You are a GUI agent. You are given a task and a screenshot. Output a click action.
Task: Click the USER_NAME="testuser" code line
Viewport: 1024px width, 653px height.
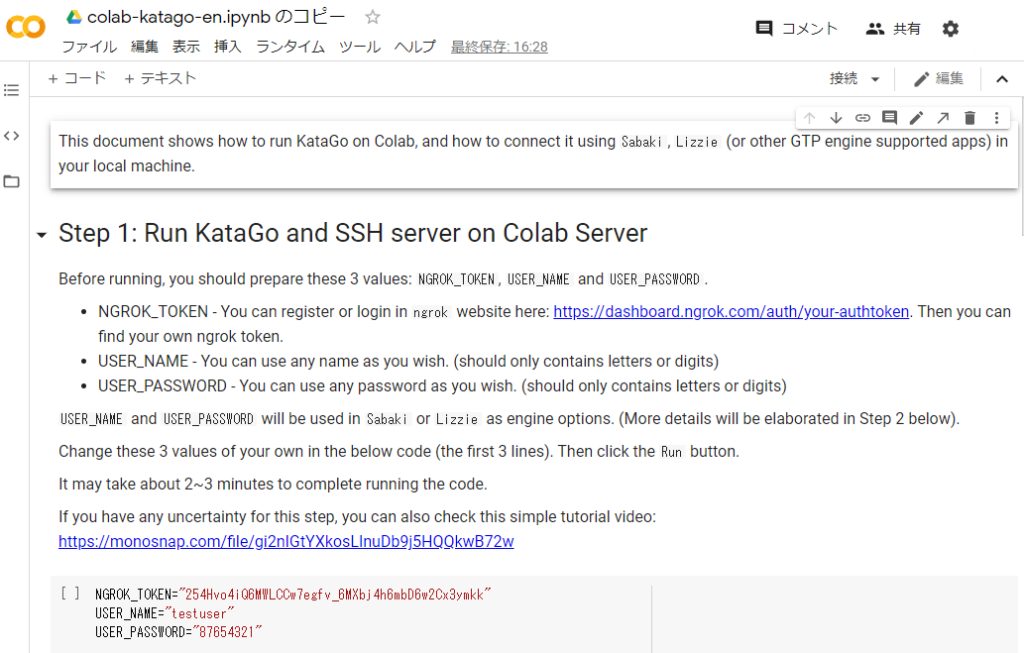(165, 613)
